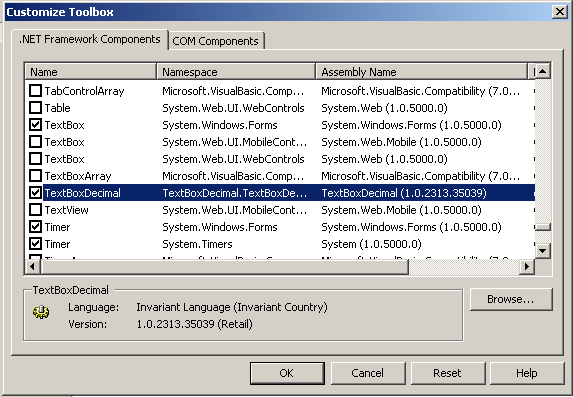Uncheck the System.Windows.Forms TextBox checkbox
Screen dimensions: 573x397
point(35,125)
